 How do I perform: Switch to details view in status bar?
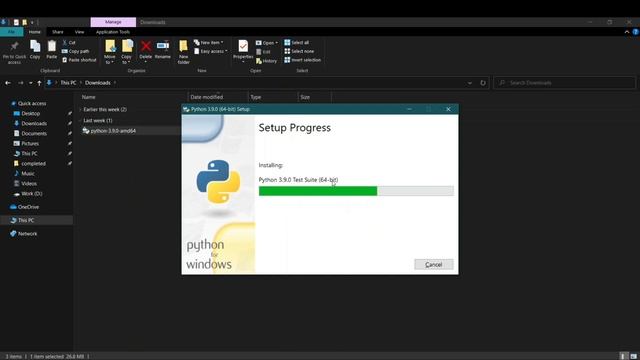(x=623, y=356)
